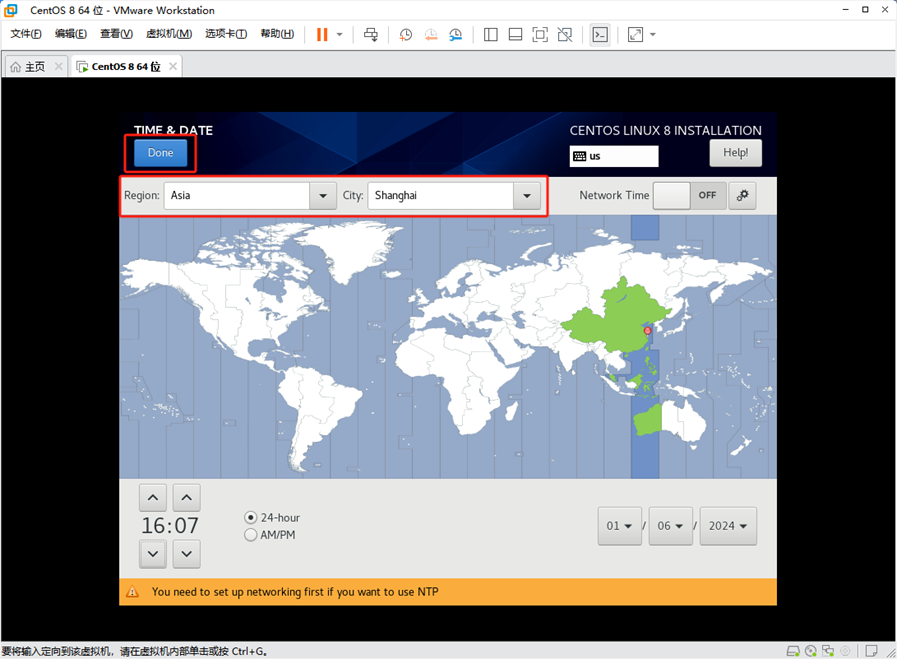Show the console view icon
Viewport: 897px width, 659px height.
(600, 34)
